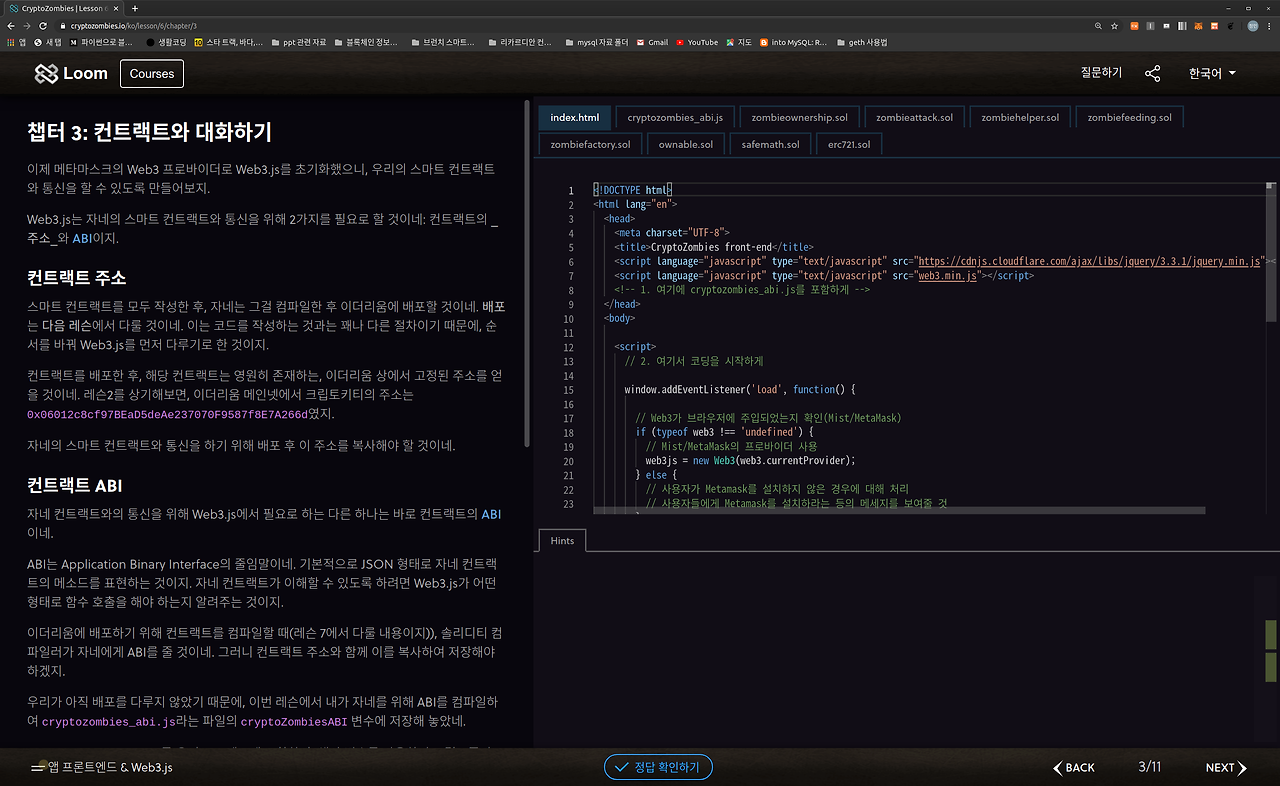Image resolution: width=1280 pixels, height=786 pixels.
Task: Open the 지도 maps bookmark
Action: [739, 42]
